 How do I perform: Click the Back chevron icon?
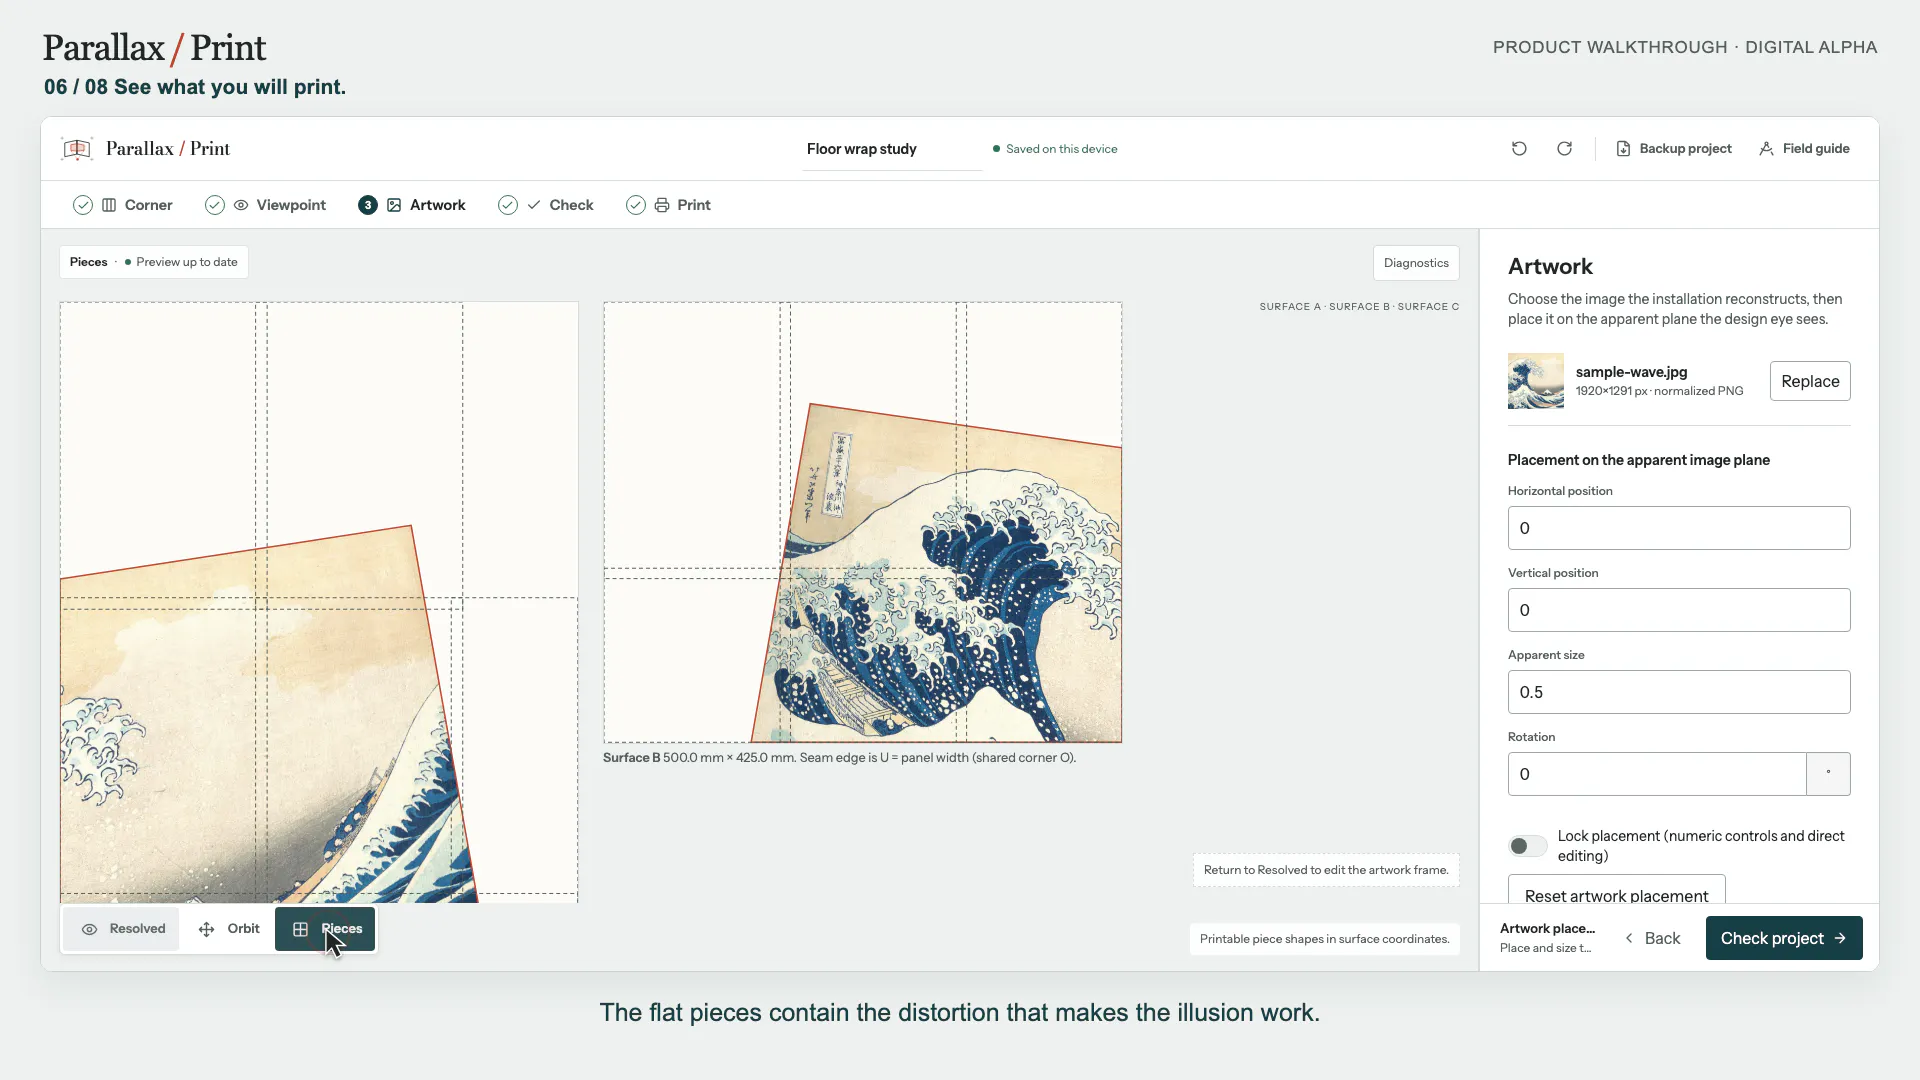1629,938
